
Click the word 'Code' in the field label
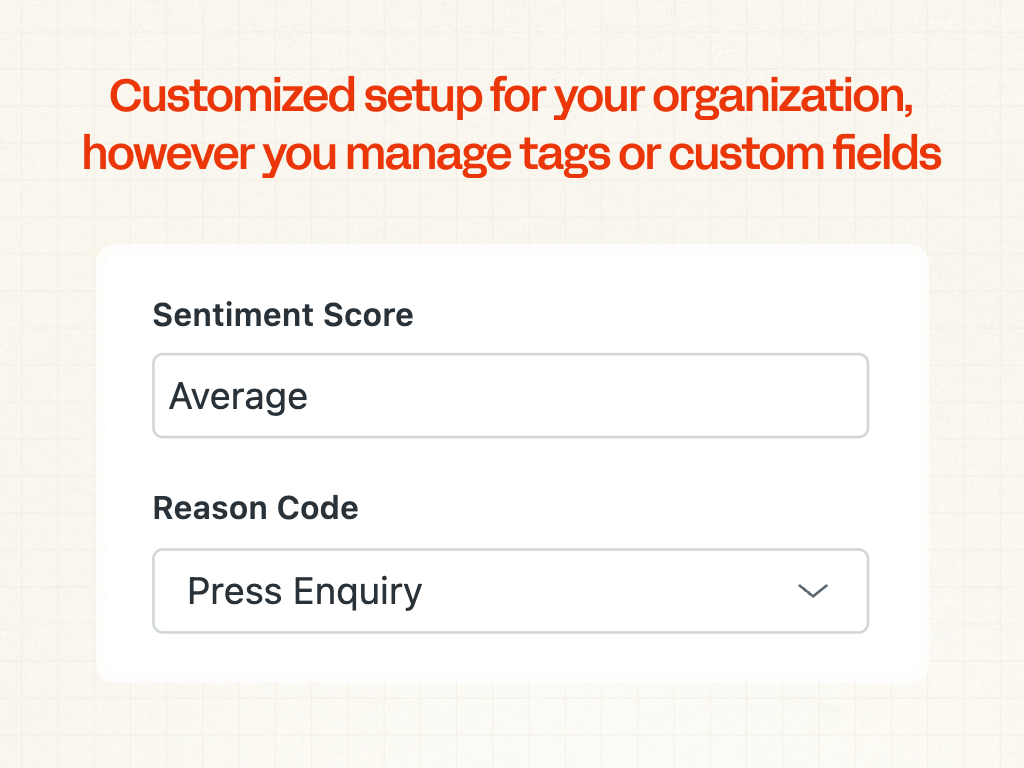click(x=319, y=508)
